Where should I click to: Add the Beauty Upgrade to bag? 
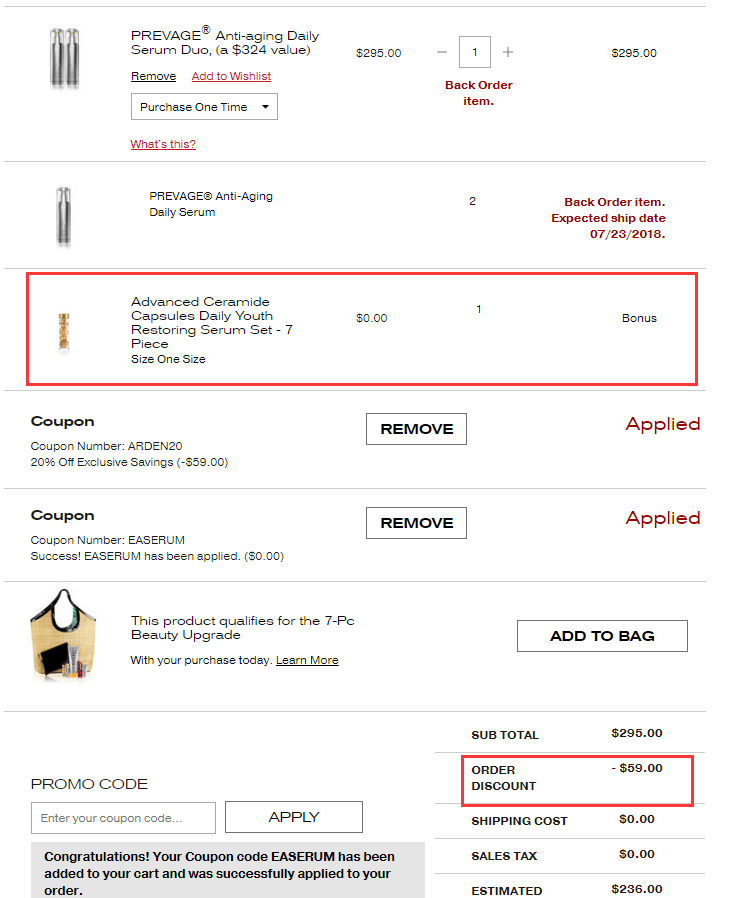[x=602, y=636]
